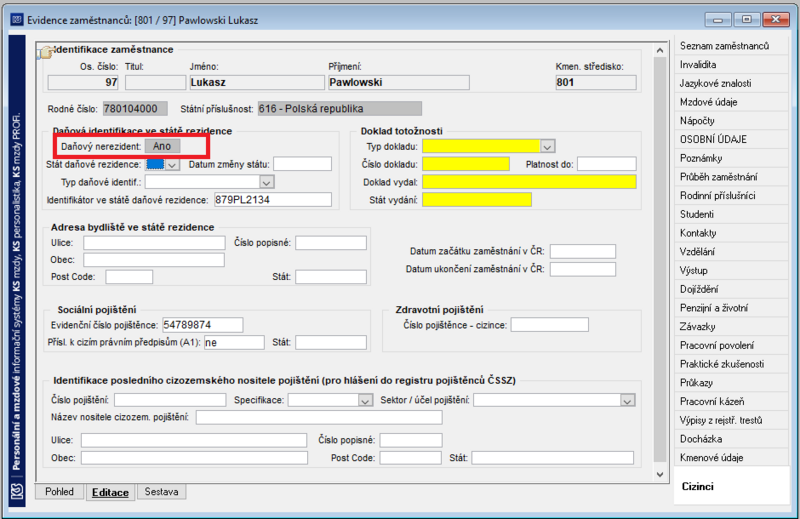Screen dimensions: 800x519
Task: Open Mzdové údaje section
Action: [731, 102]
